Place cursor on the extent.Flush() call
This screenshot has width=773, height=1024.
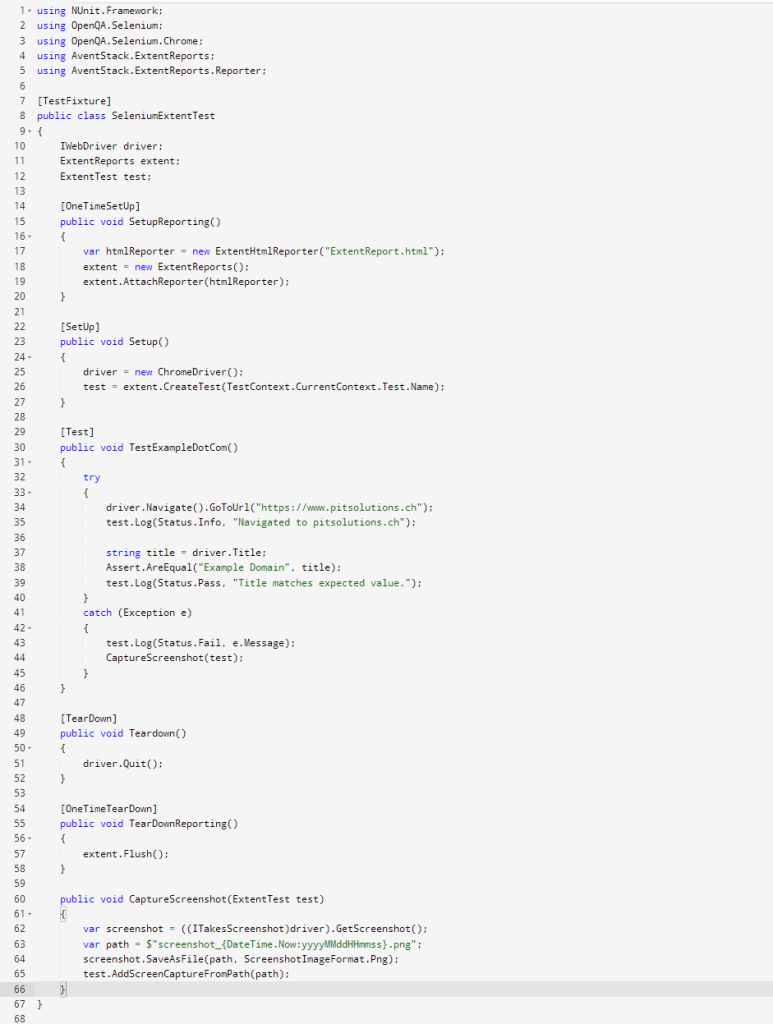tap(126, 854)
